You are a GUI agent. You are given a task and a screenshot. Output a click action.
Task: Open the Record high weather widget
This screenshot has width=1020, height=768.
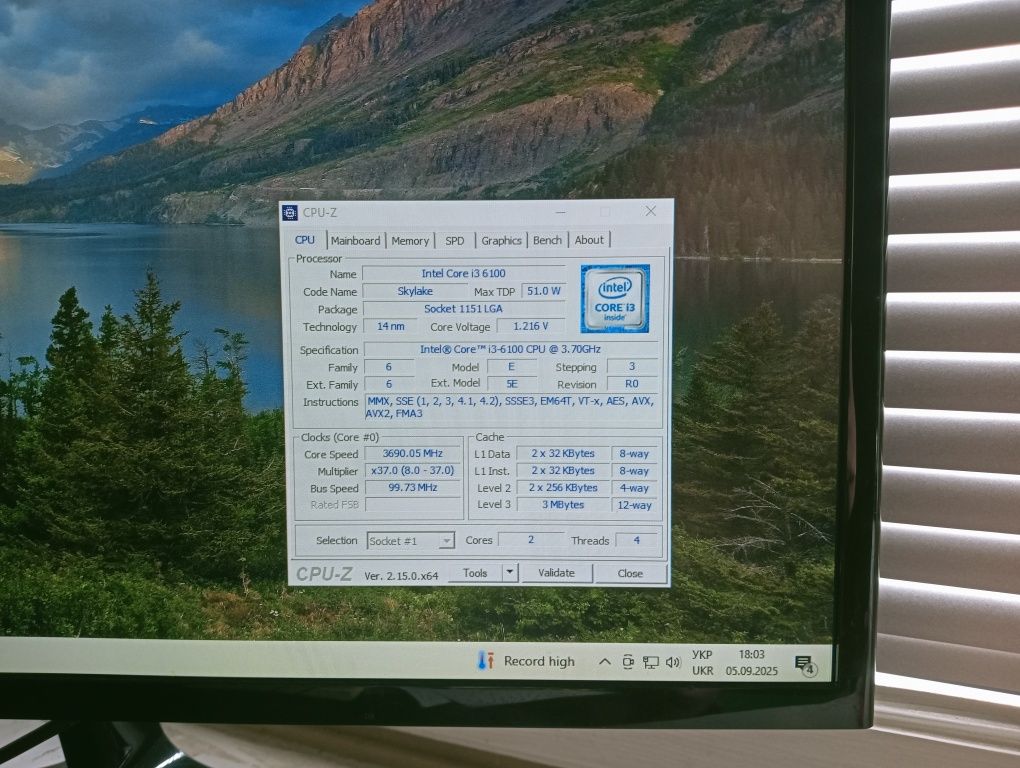527,661
